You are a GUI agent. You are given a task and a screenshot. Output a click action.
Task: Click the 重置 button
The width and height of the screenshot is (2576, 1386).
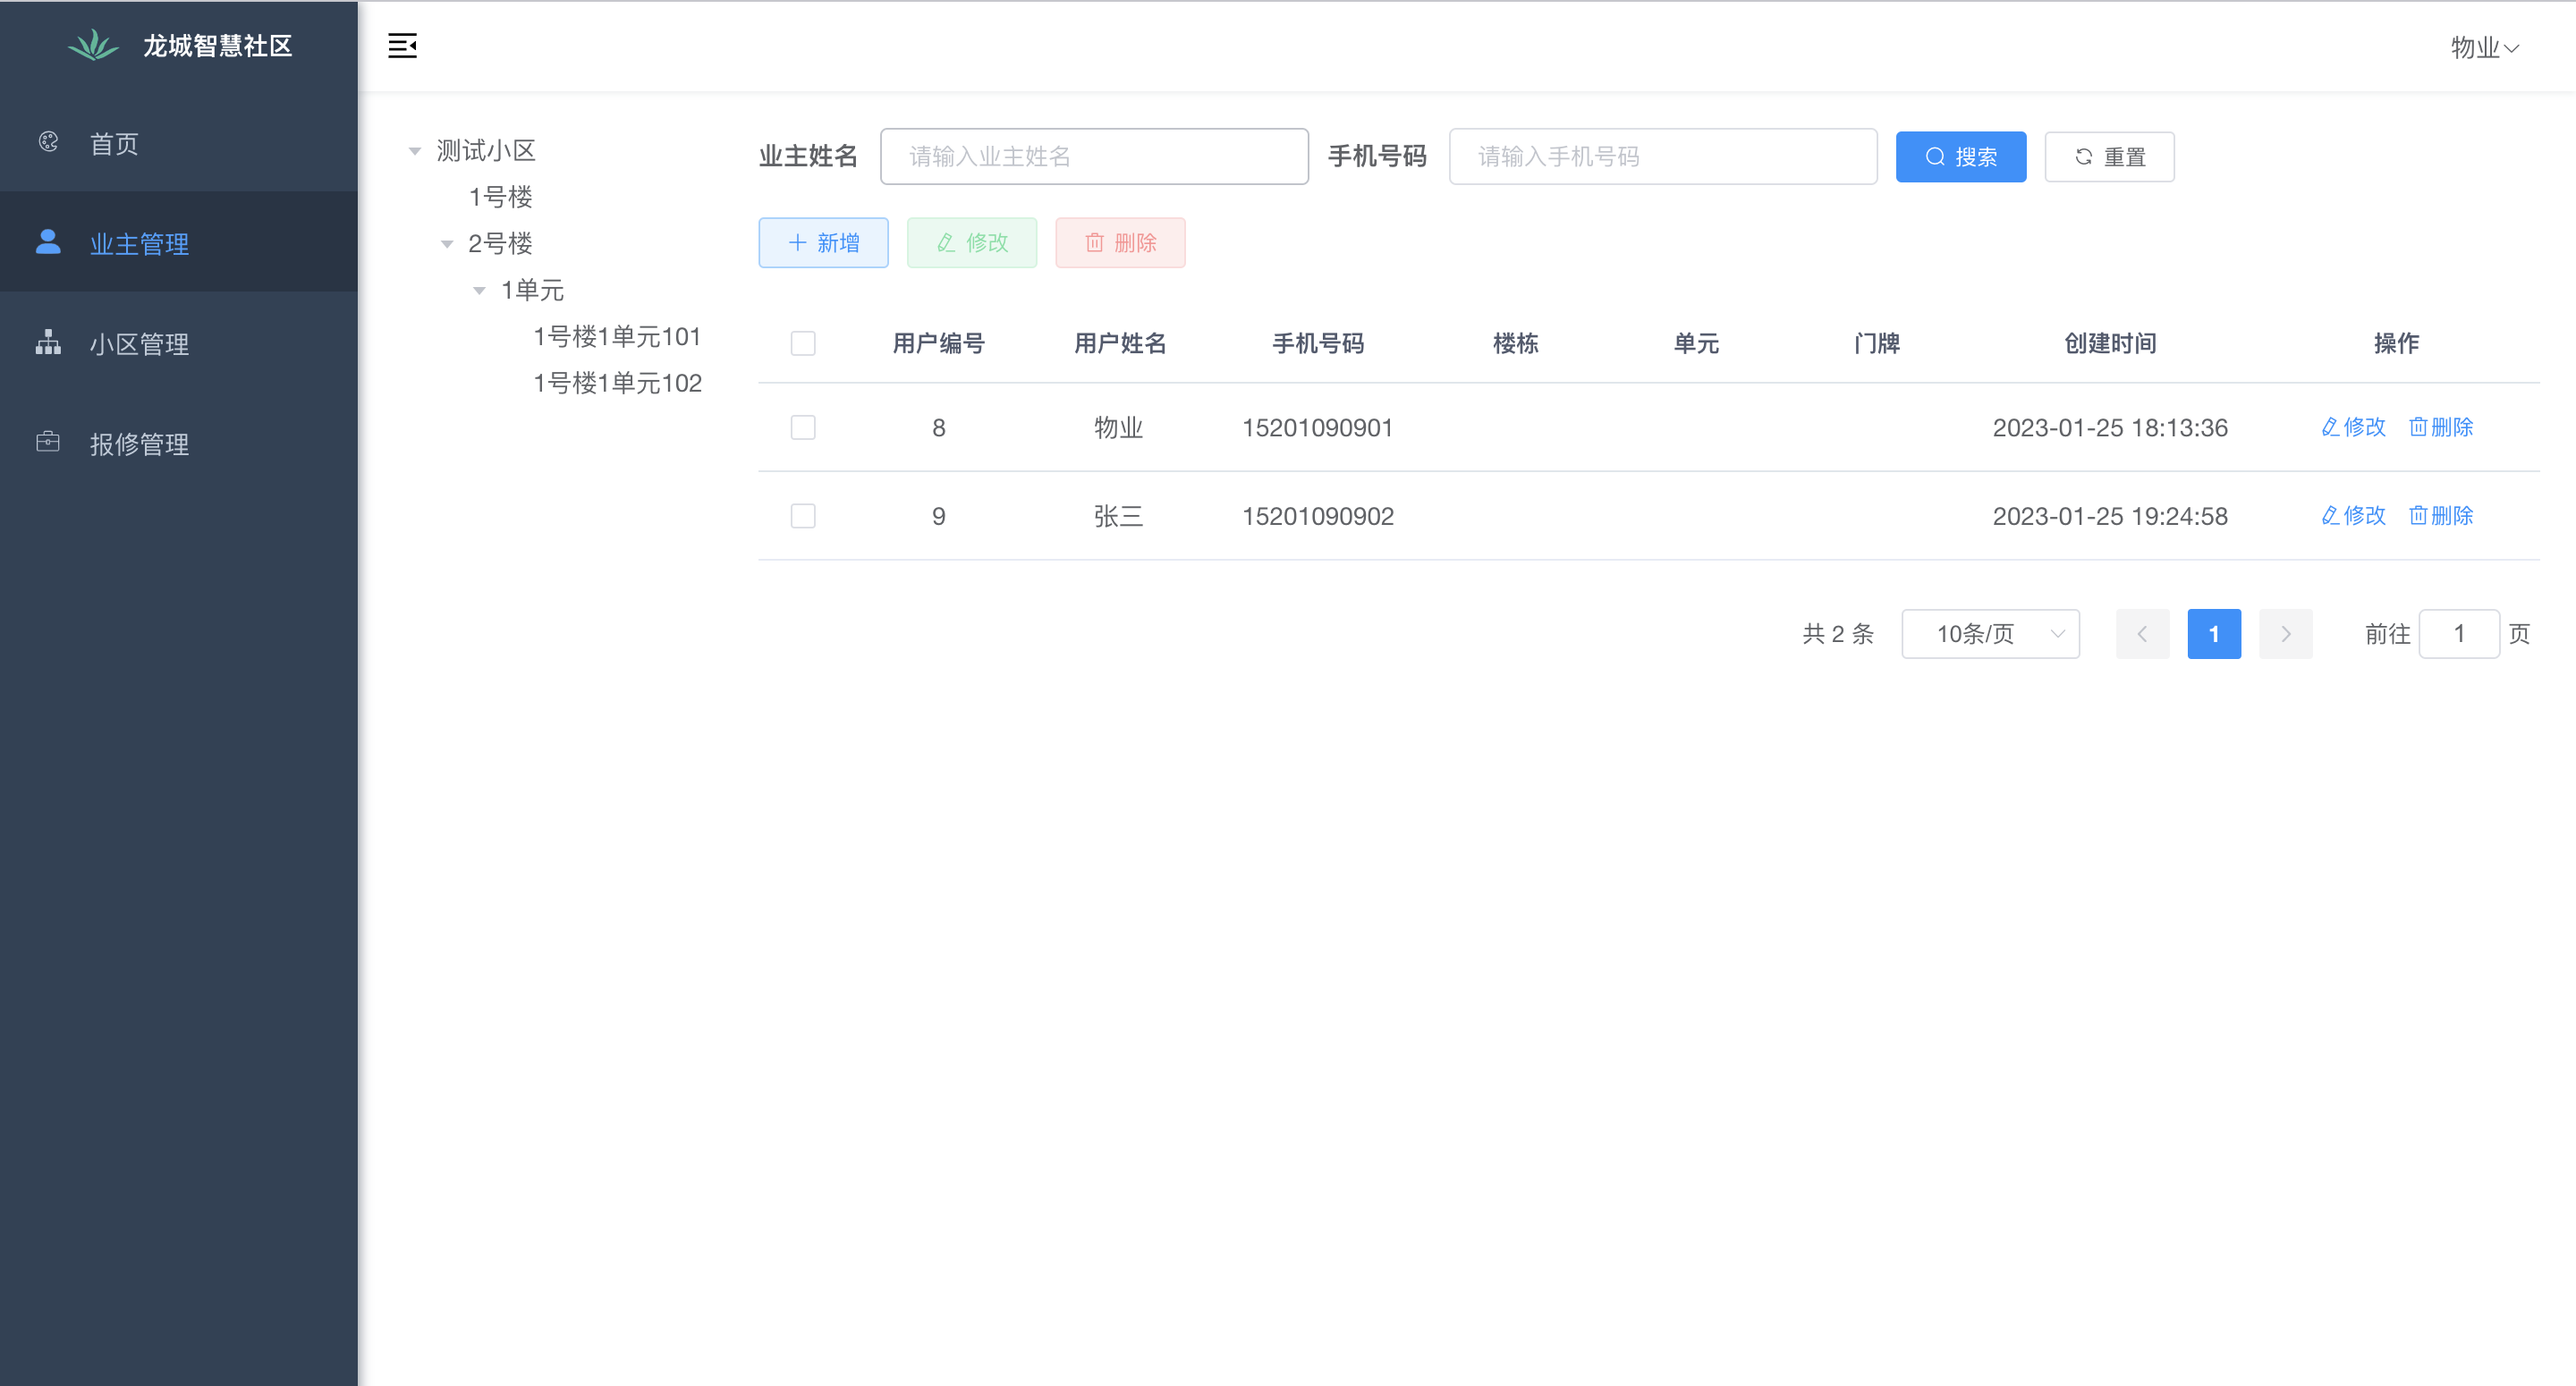pyautogui.click(x=2109, y=157)
